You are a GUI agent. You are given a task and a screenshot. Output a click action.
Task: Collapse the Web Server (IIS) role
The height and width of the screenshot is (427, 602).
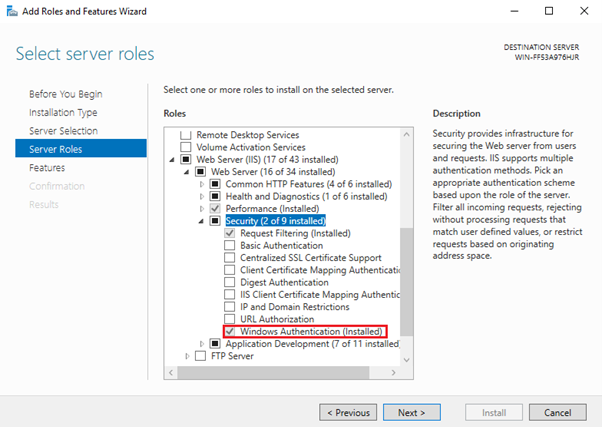172,159
